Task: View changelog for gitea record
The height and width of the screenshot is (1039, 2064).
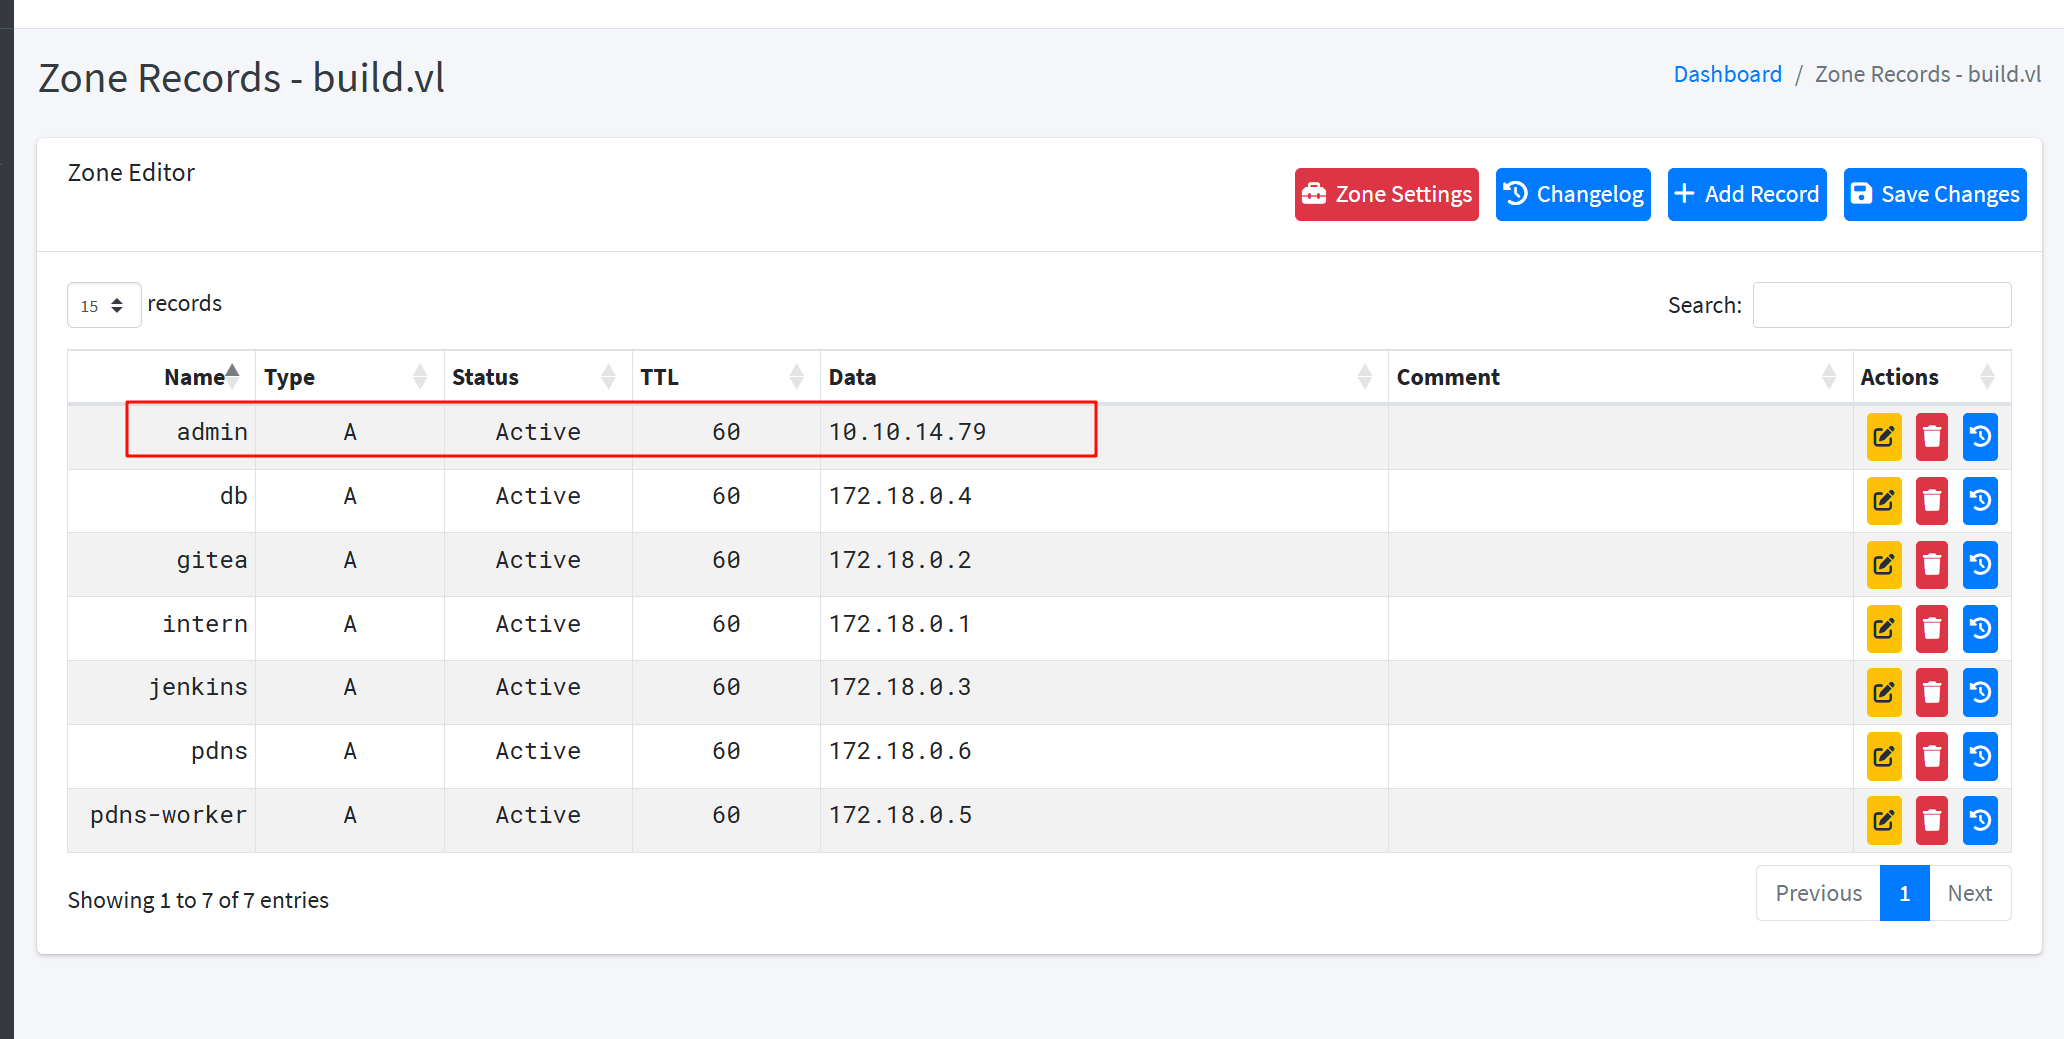Action: click(x=1979, y=565)
